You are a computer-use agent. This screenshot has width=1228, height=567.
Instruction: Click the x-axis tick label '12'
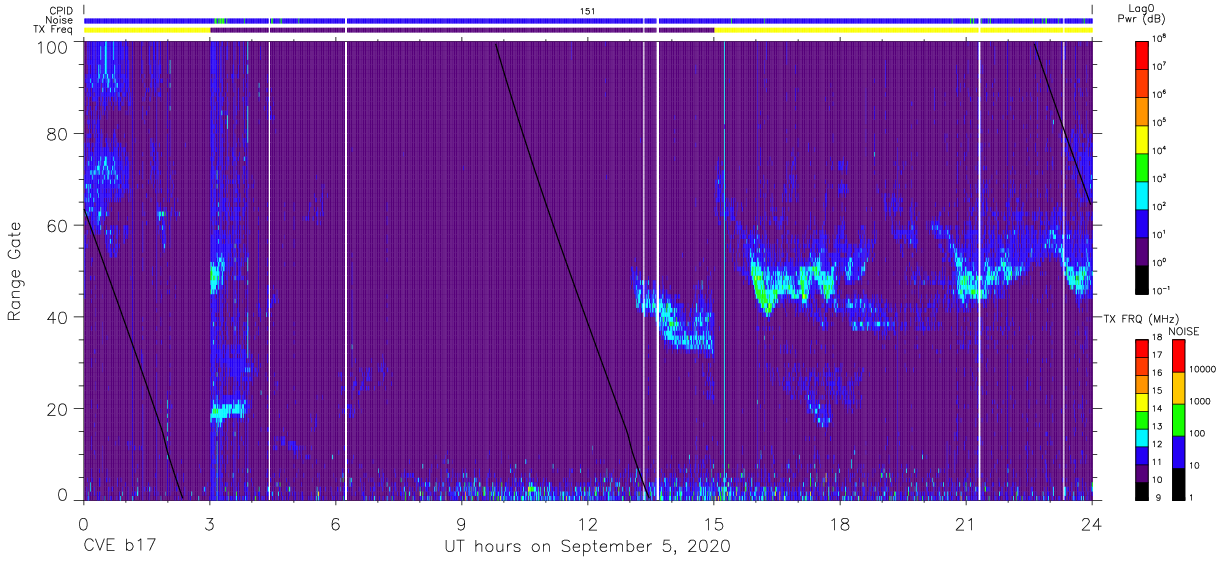click(588, 522)
